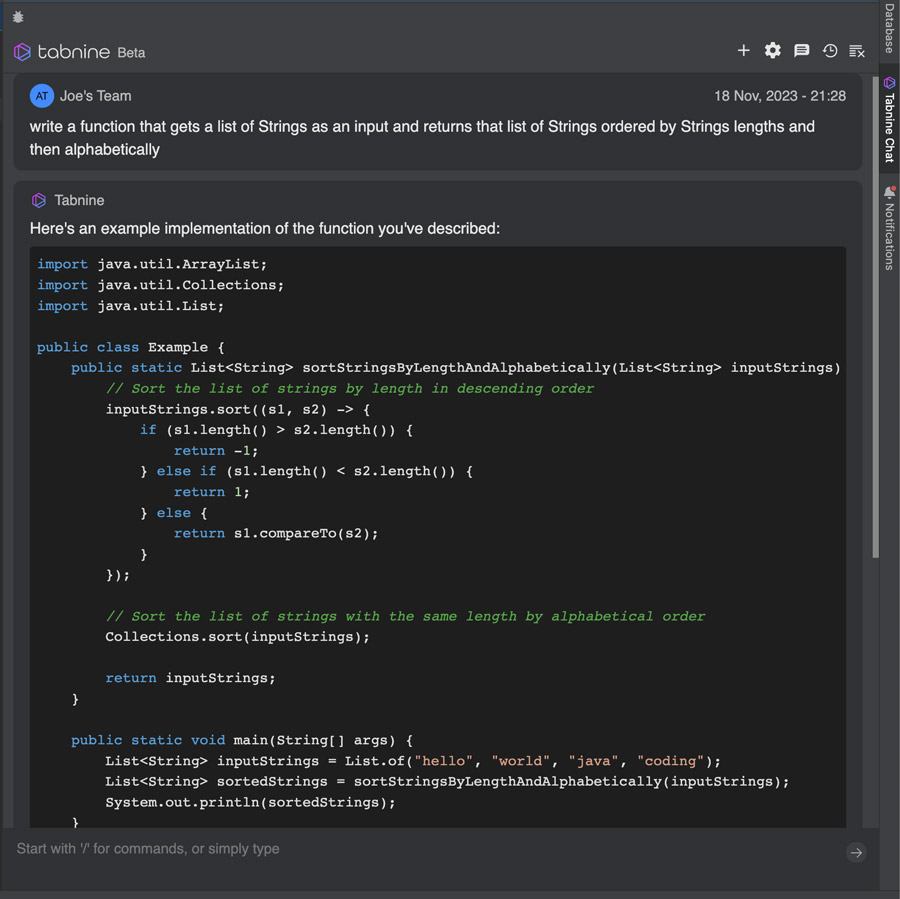Open Tabnine settings gear
This screenshot has height=899, width=900.
(x=772, y=50)
